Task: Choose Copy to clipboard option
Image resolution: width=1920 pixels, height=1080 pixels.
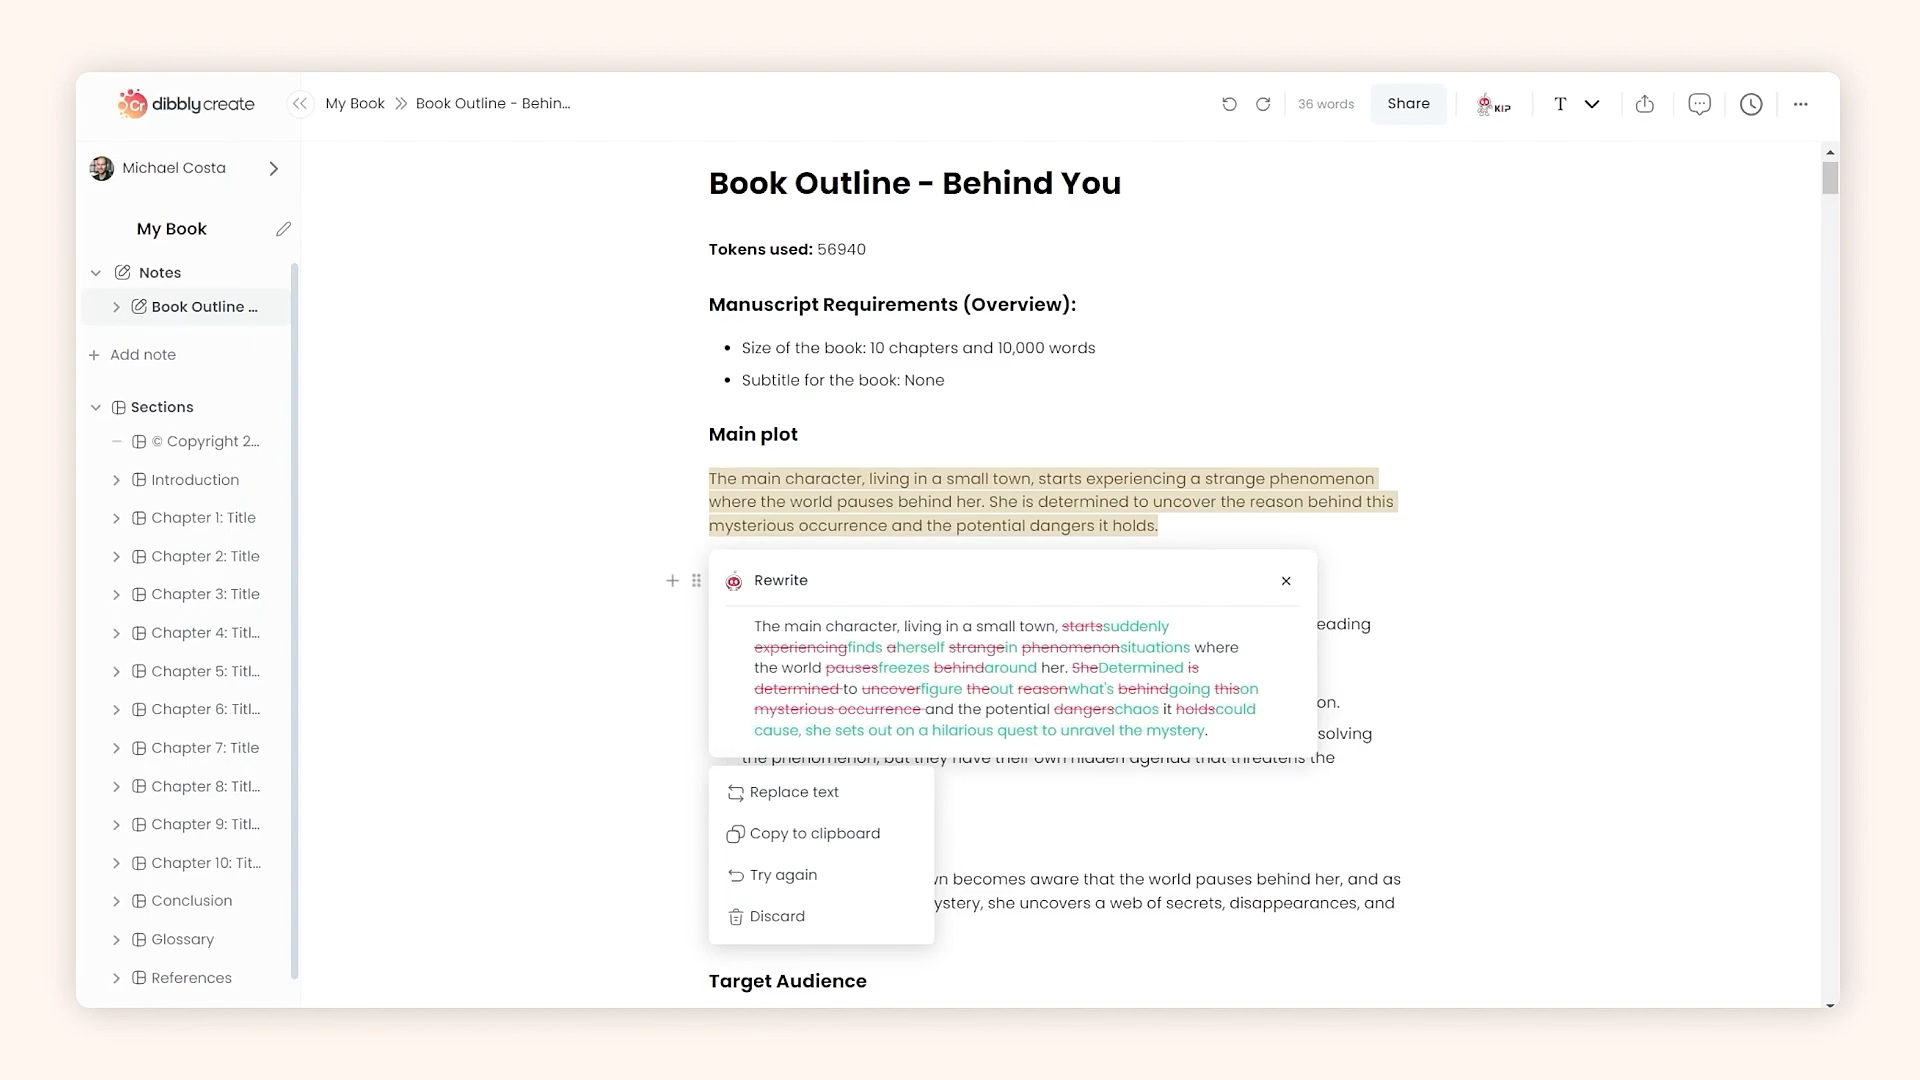Action: click(814, 834)
